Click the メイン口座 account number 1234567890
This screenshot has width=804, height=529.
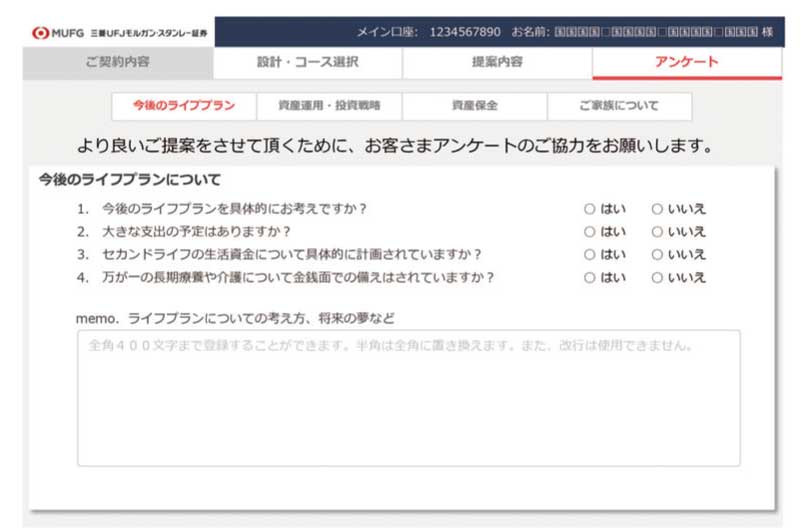(465, 32)
